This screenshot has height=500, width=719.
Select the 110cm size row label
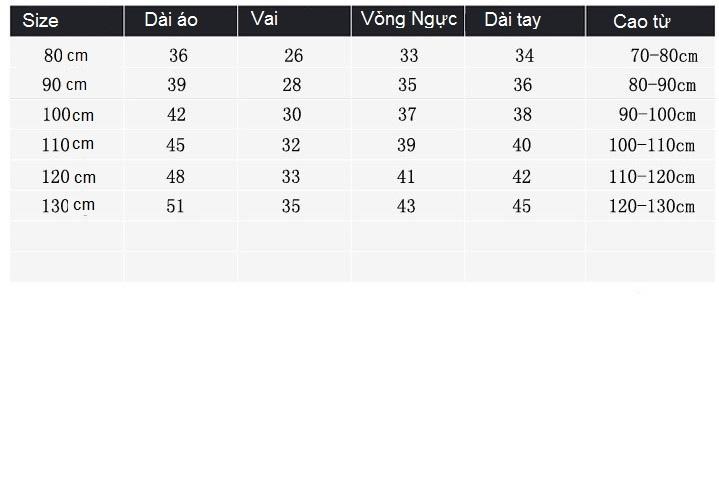point(68,144)
